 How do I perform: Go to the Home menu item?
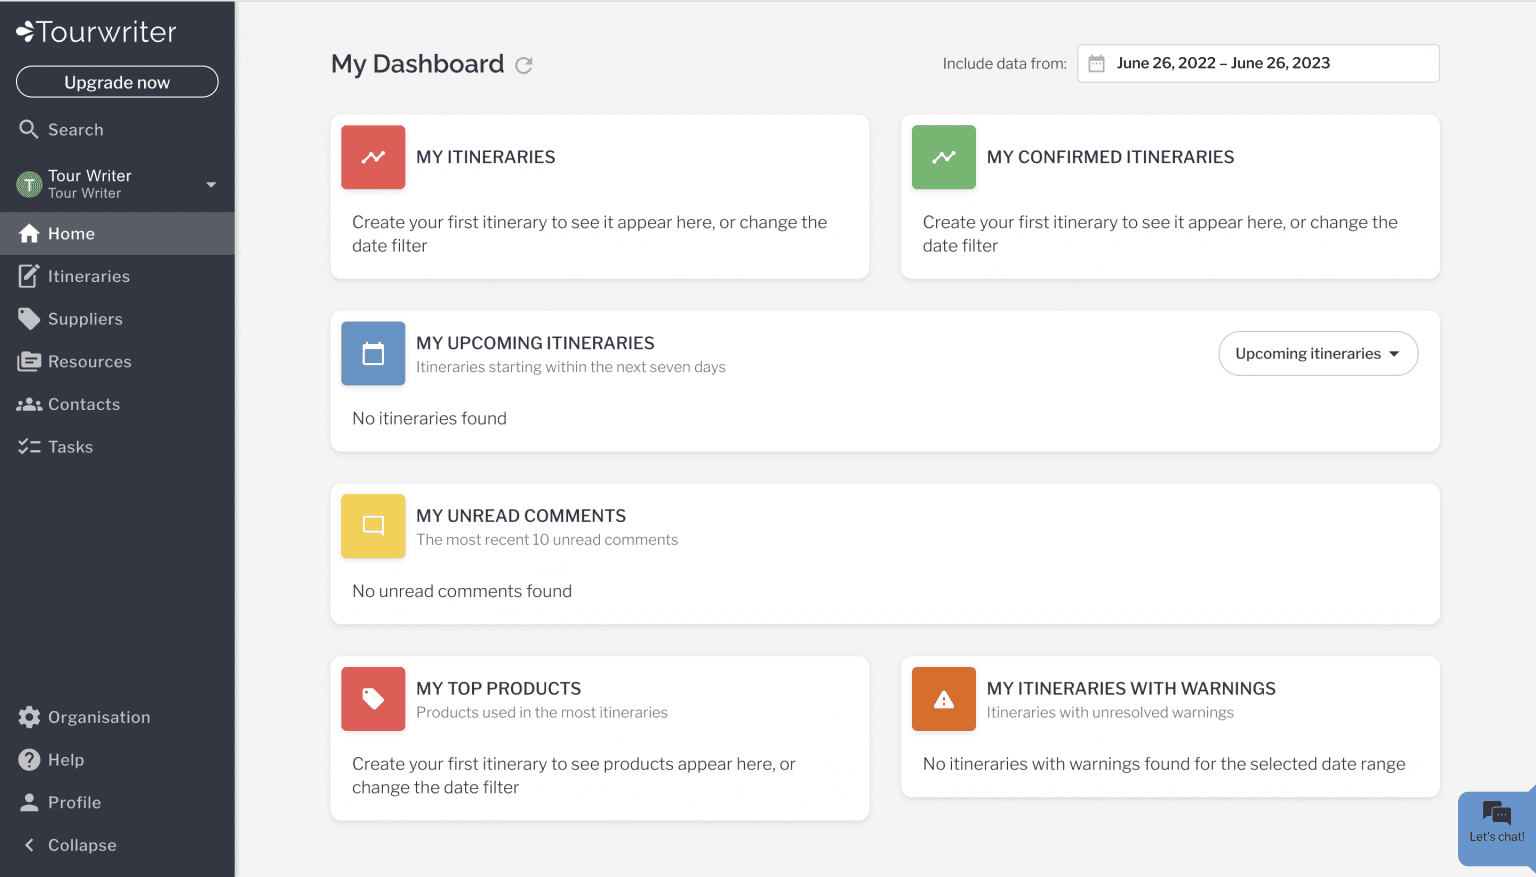pyautogui.click(x=70, y=233)
